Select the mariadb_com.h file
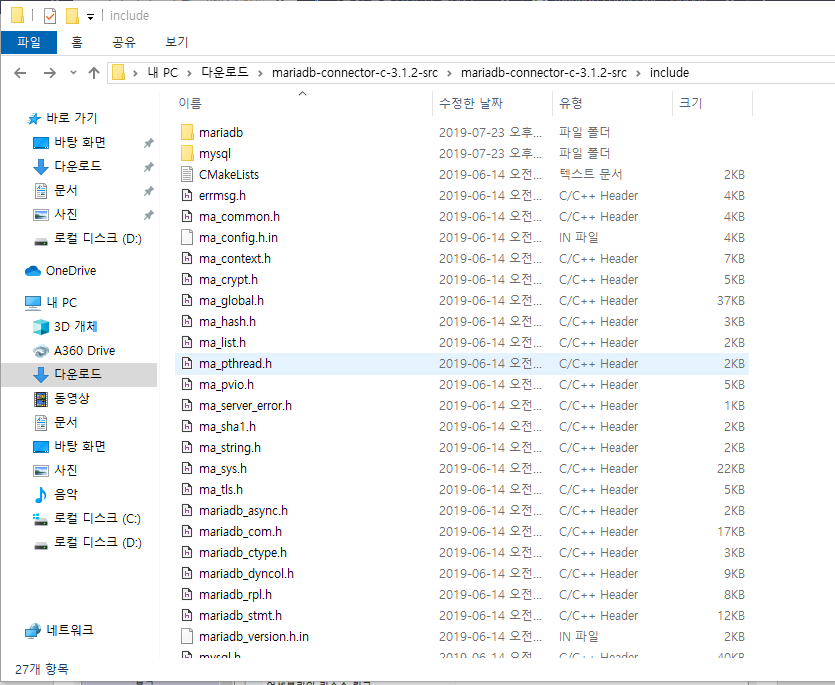The image size is (835, 685). (241, 532)
